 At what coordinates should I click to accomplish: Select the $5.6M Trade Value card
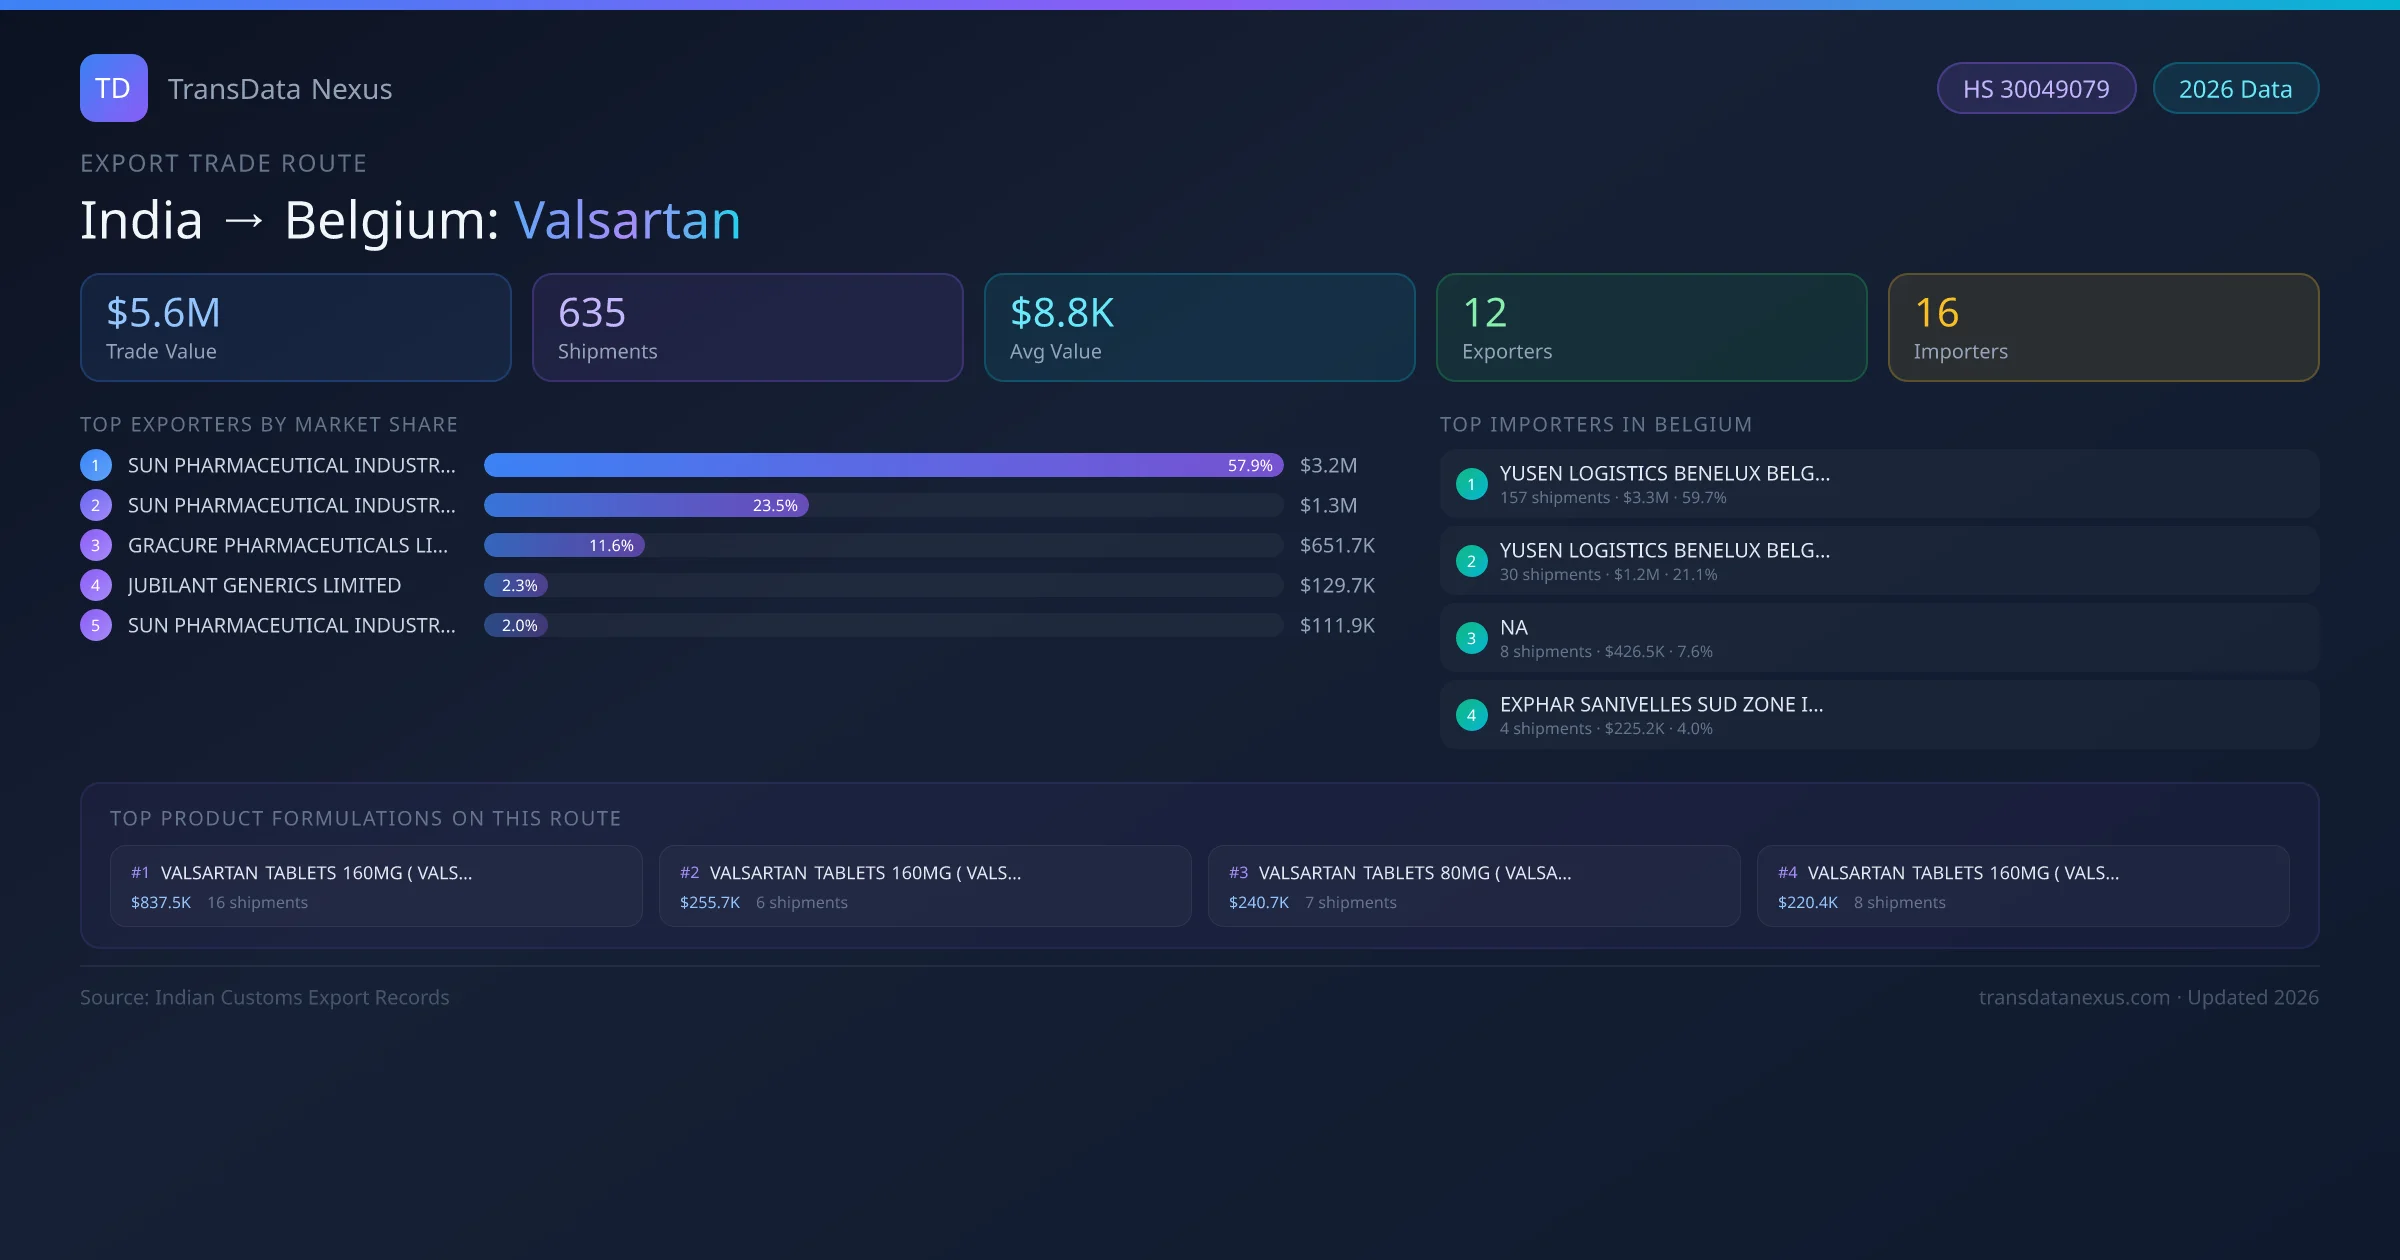coord(295,327)
